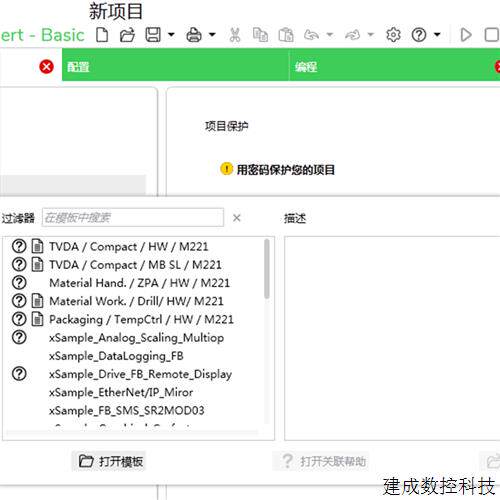Click the paste clipboard icon

286,35
